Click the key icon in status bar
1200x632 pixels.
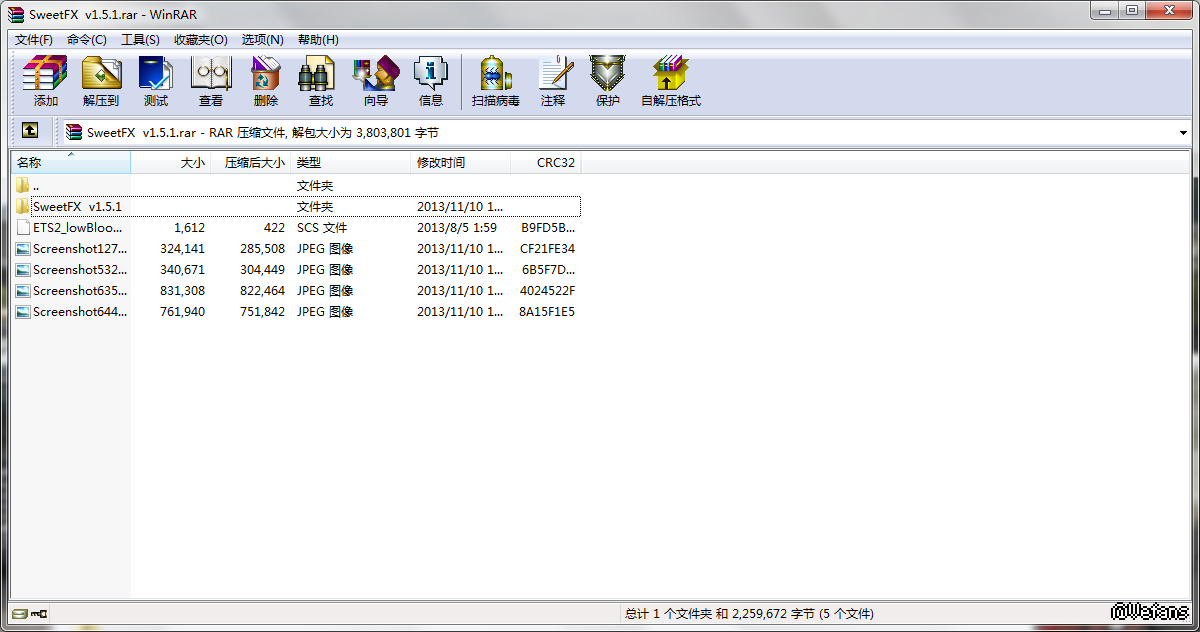[40, 613]
